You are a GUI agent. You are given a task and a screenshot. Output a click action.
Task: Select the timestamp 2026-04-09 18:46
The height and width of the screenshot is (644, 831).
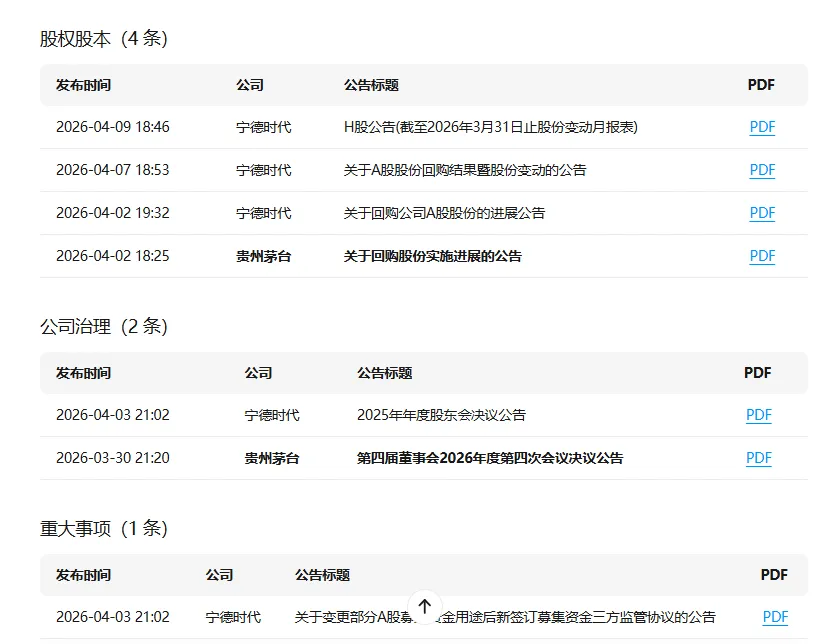pos(113,127)
